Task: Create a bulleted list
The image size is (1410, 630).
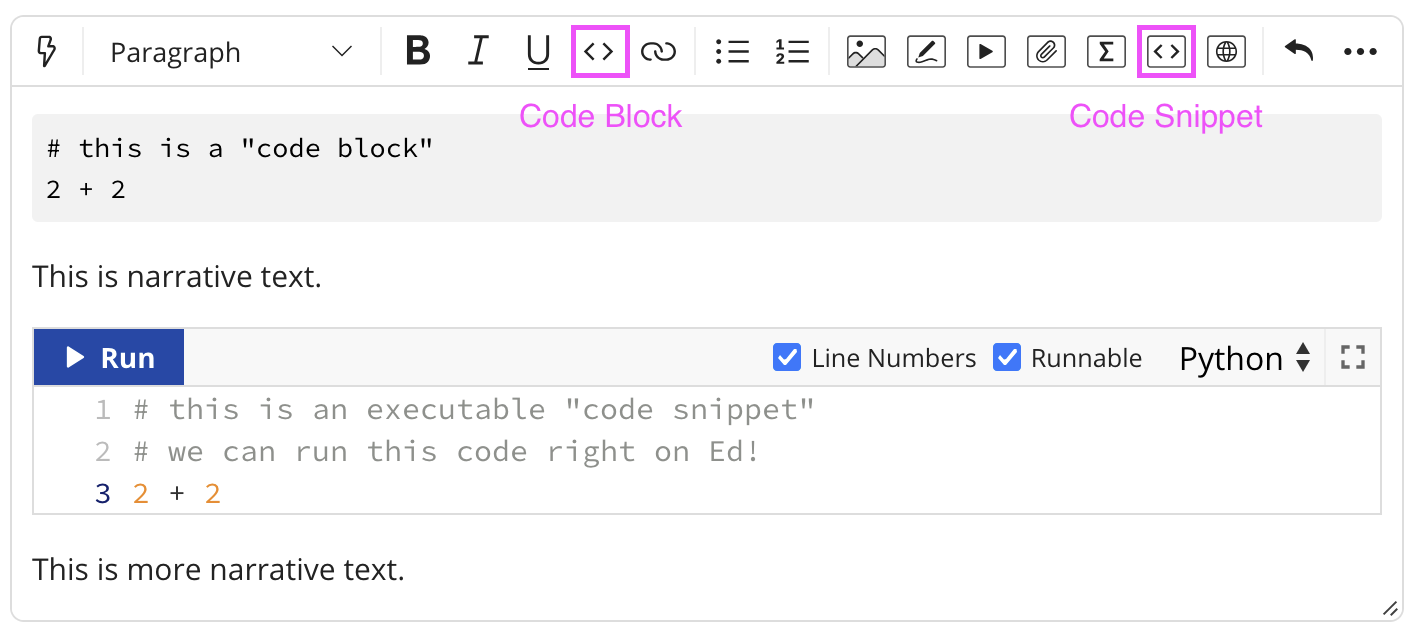Action: 732,52
